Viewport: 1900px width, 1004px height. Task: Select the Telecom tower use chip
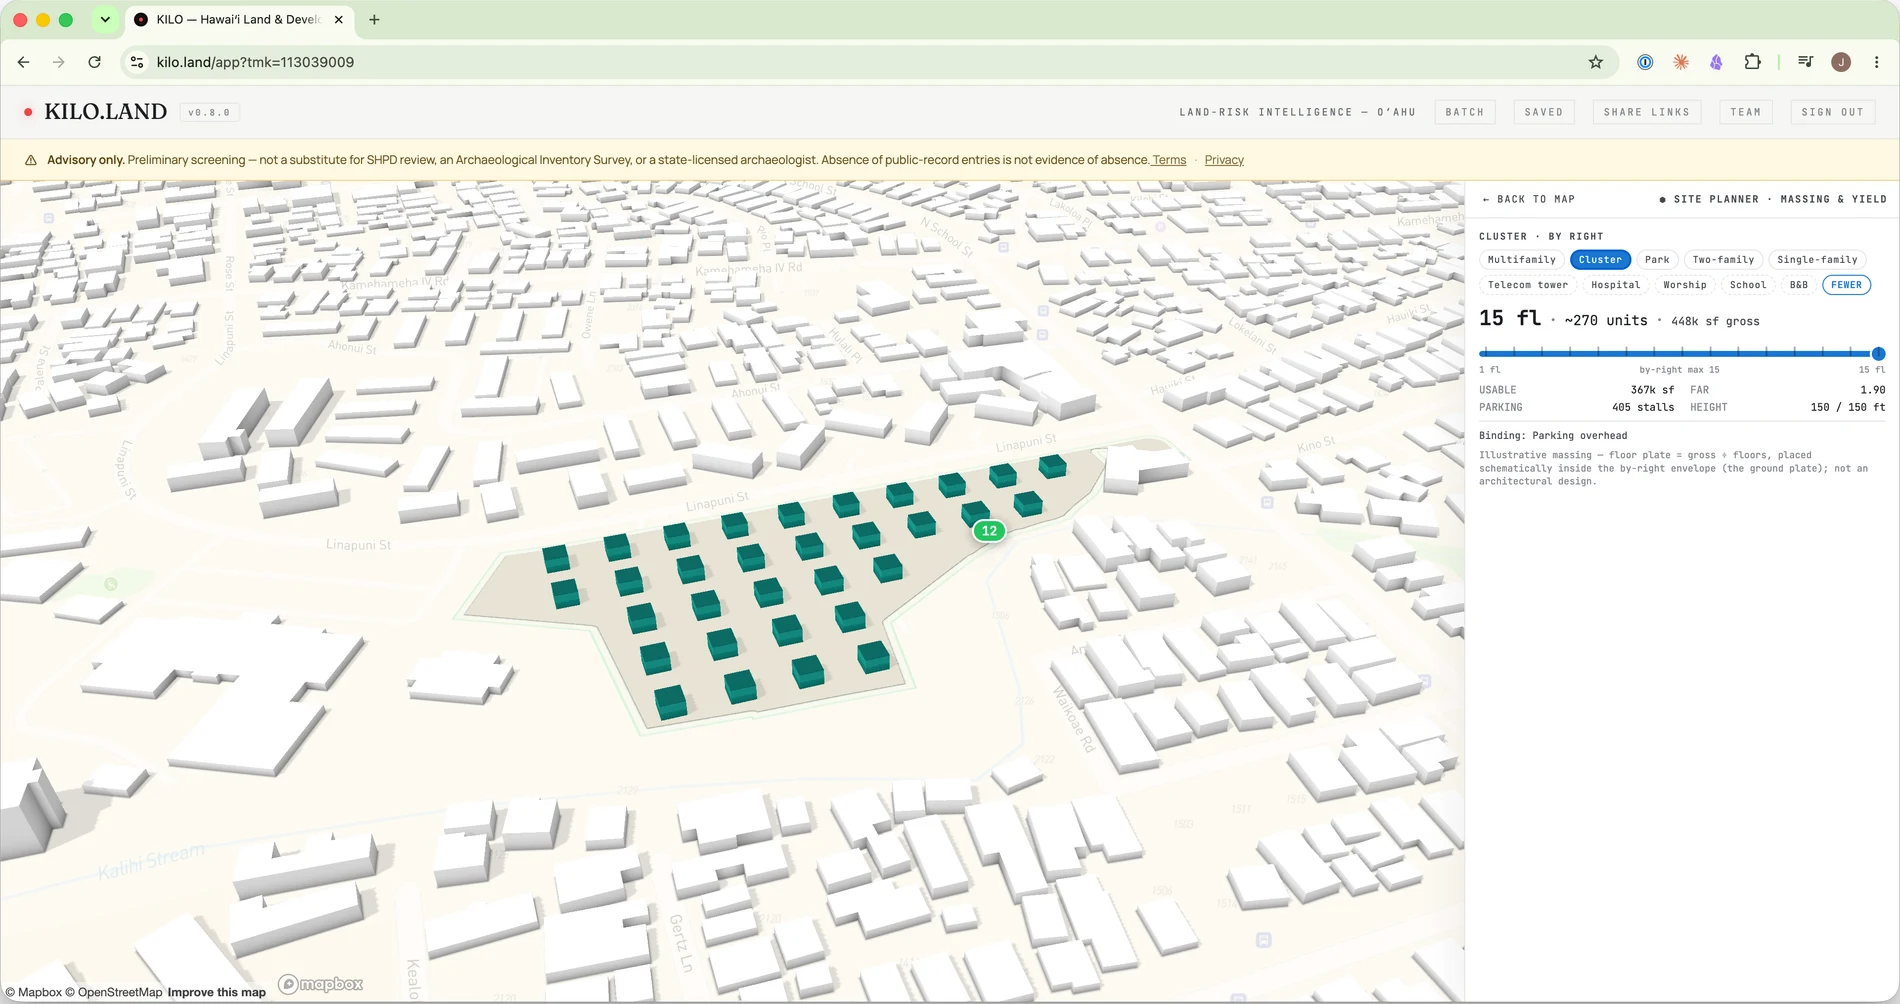coord(1528,285)
